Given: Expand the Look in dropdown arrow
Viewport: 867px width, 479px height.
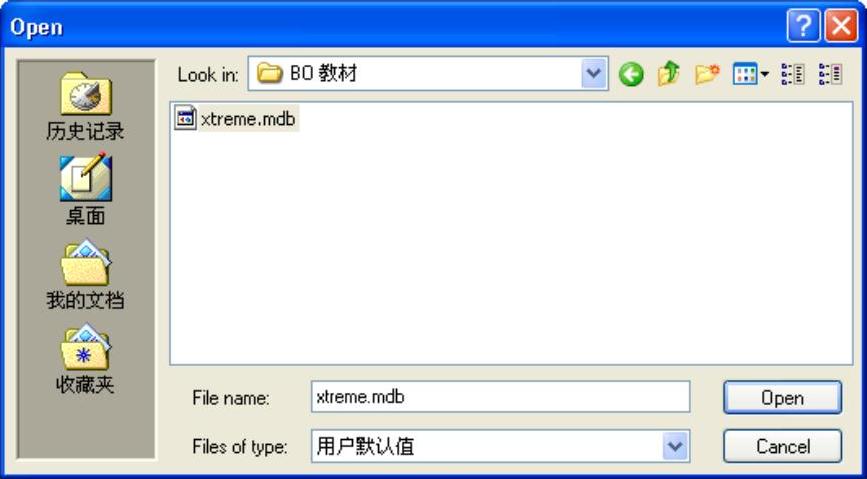Looking at the screenshot, I should tap(594, 73).
